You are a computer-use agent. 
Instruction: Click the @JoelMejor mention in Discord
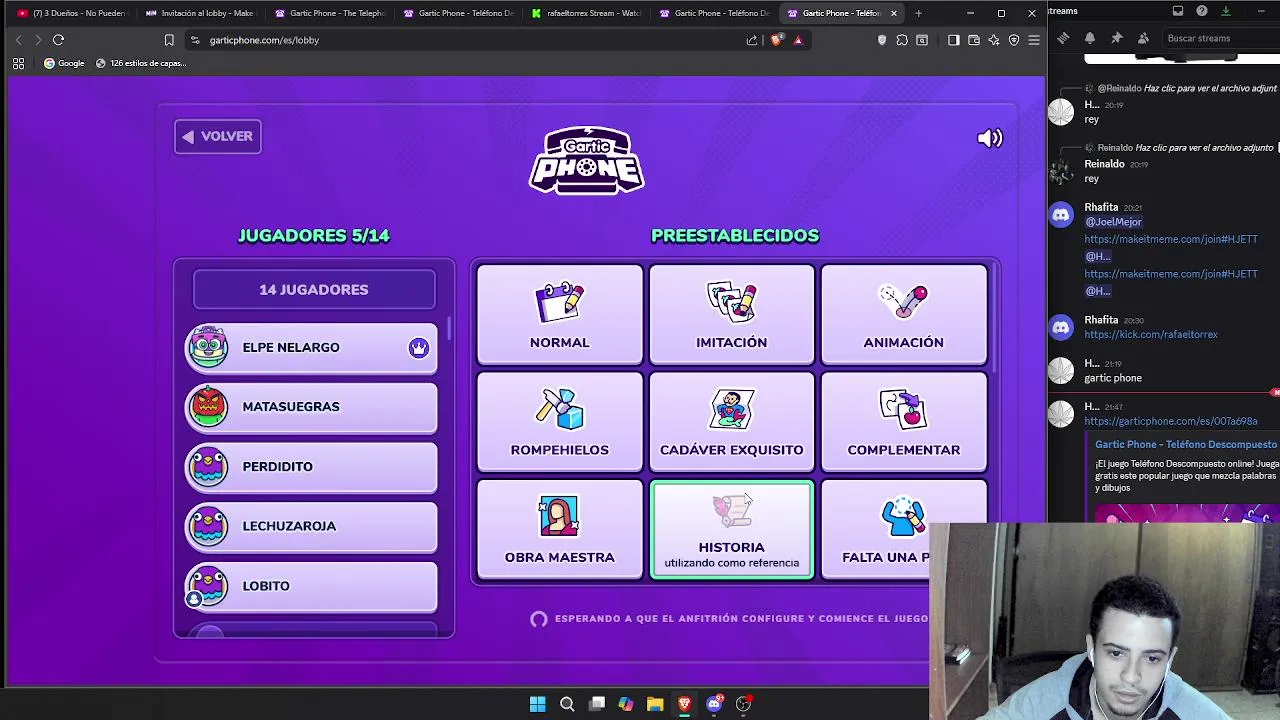click(x=1113, y=222)
